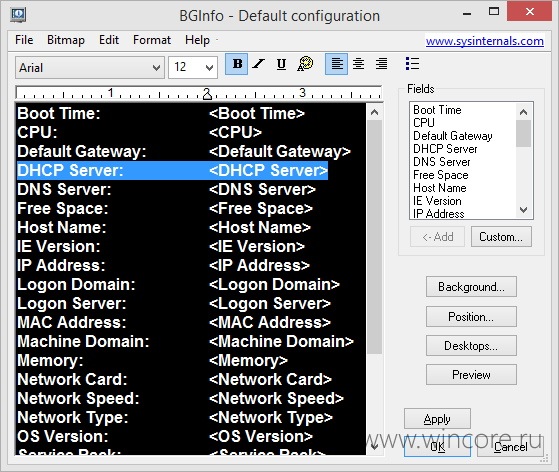Toggle the bullet list icon
Image resolution: width=559 pixels, height=472 pixels.
[412, 64]
